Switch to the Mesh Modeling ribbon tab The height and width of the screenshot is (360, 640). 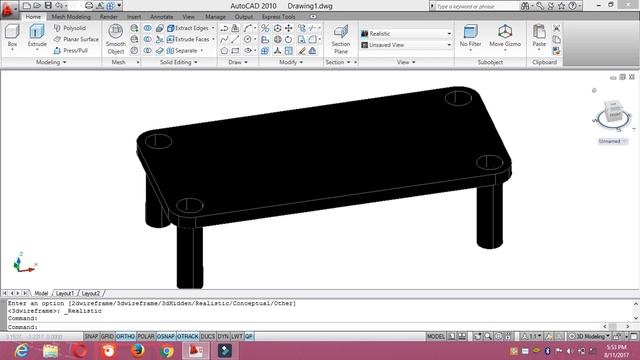(71, 17)
